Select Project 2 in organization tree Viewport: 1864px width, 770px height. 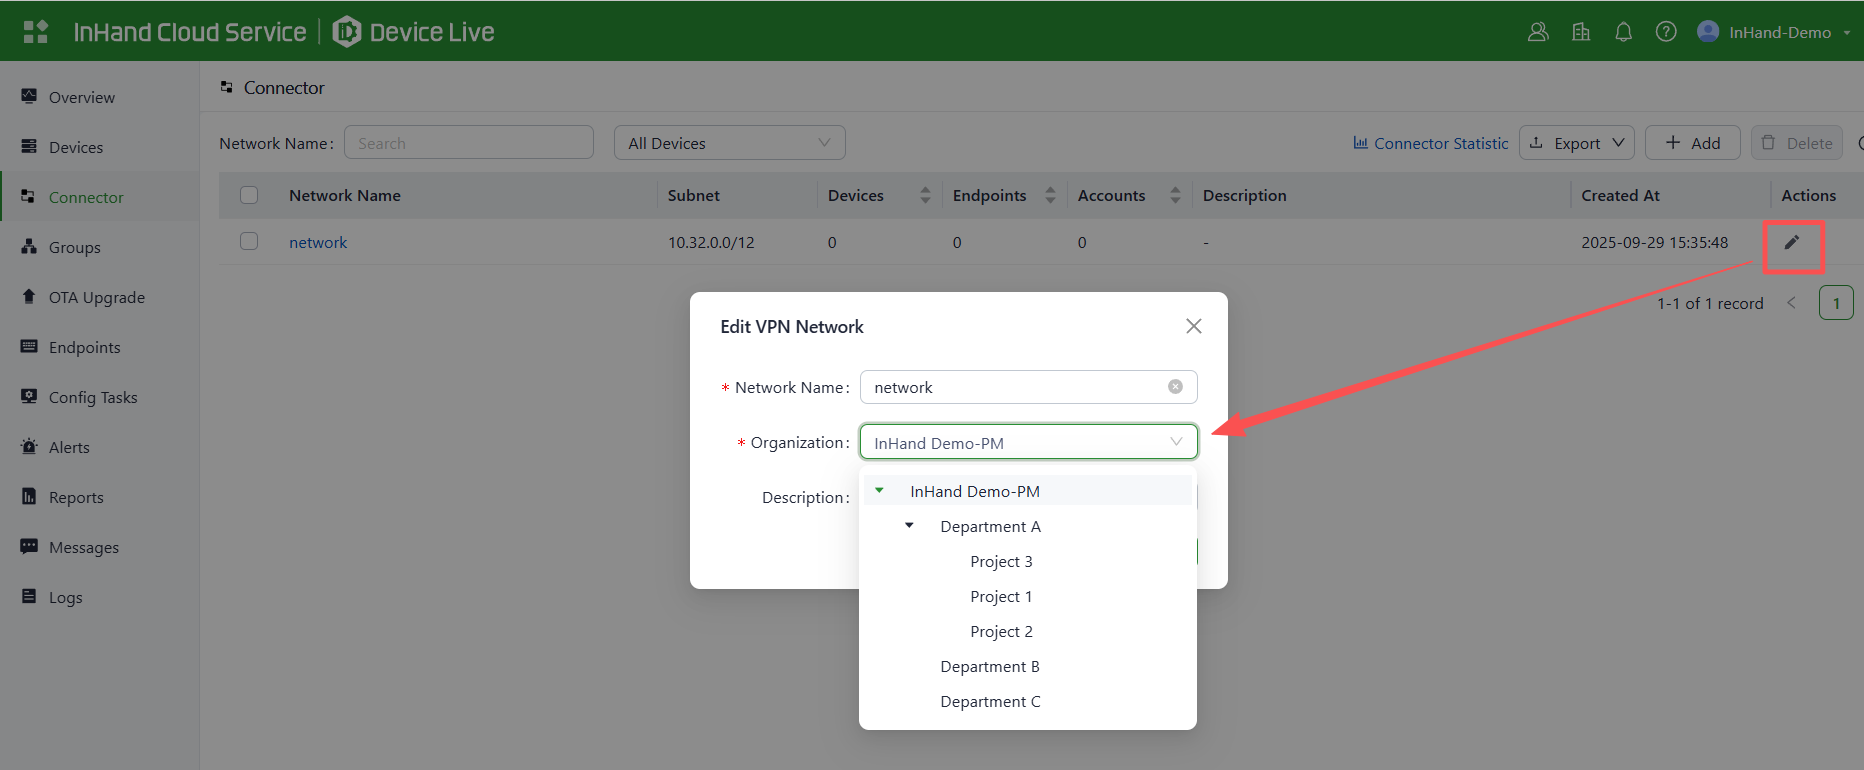1001,631
